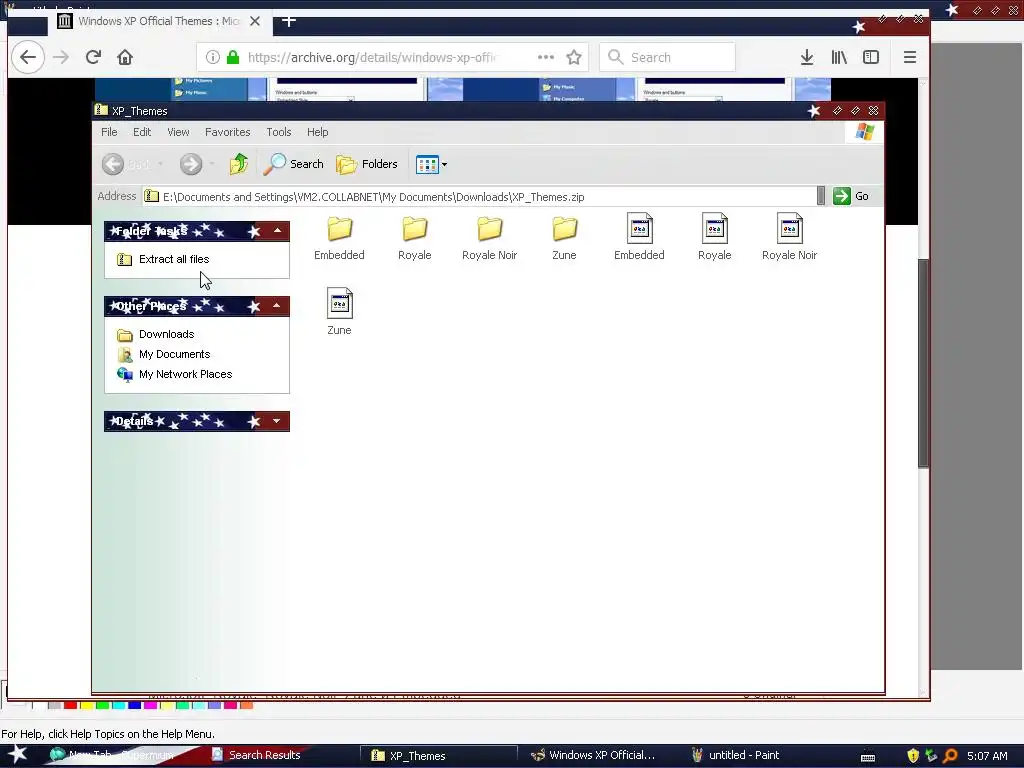The width and height of the screenshot is (1024, 768).
Task: Bookmark this page with the star
Action: click(x=574, y=57)
